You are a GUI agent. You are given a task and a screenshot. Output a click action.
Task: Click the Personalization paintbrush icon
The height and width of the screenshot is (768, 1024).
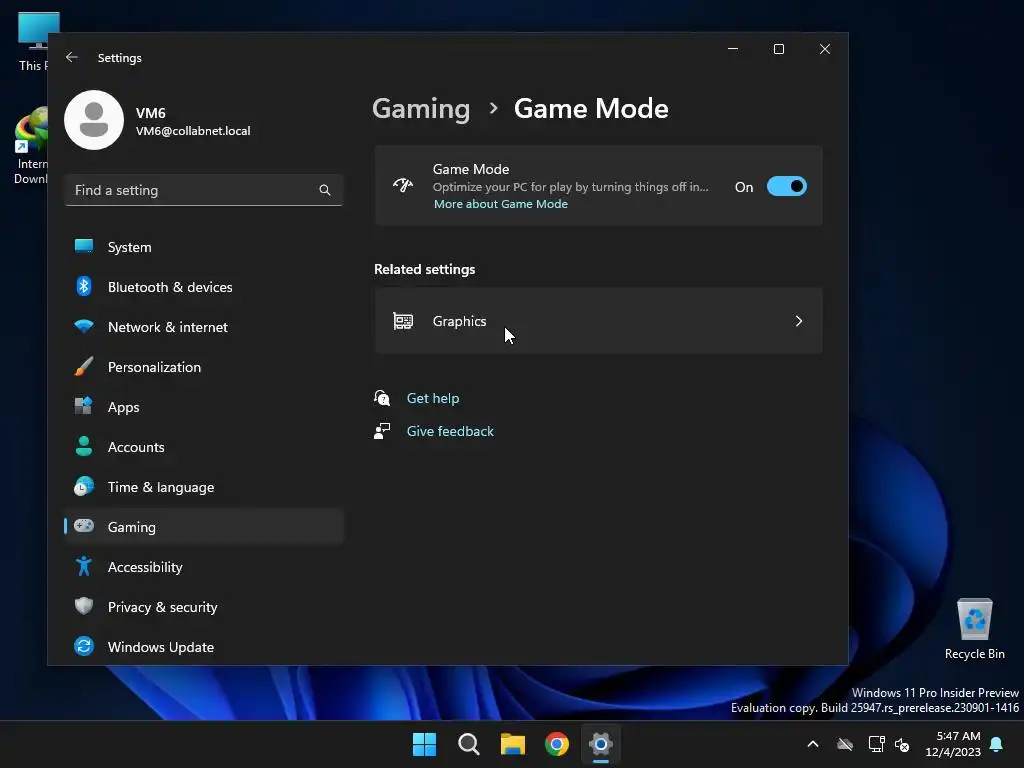click(84, 366)
